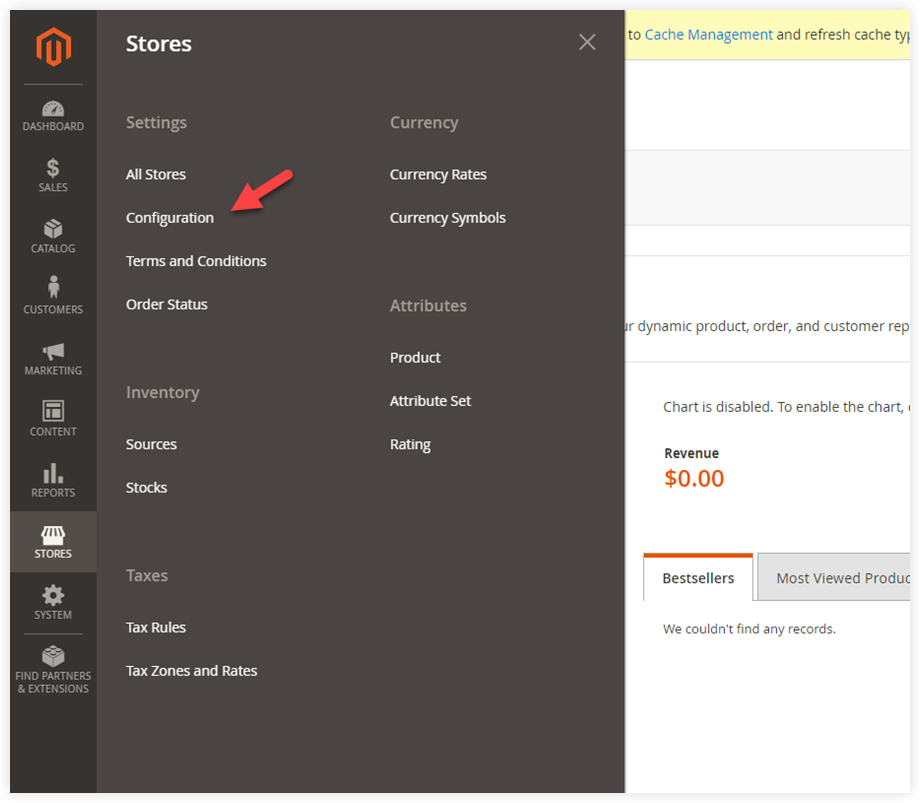Open the Reports bar chart icon

(x=53, y=473)
